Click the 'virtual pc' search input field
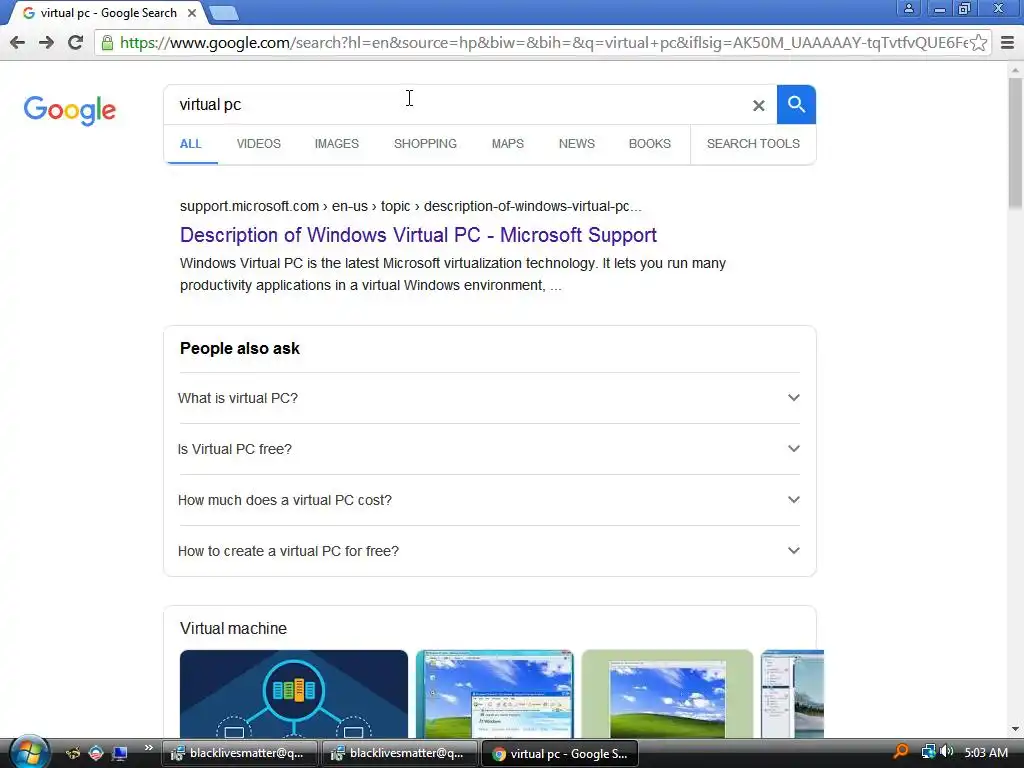The width and height of the screenshot is (1024, 768). [x=457, y=104]
